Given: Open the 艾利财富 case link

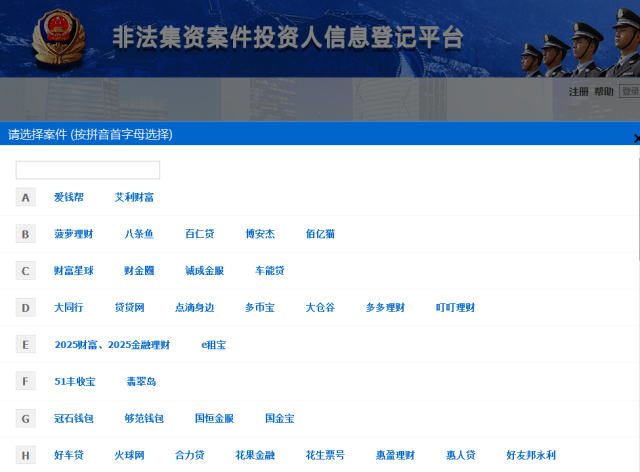Looking at the screenshot, I should coord(134,197).
